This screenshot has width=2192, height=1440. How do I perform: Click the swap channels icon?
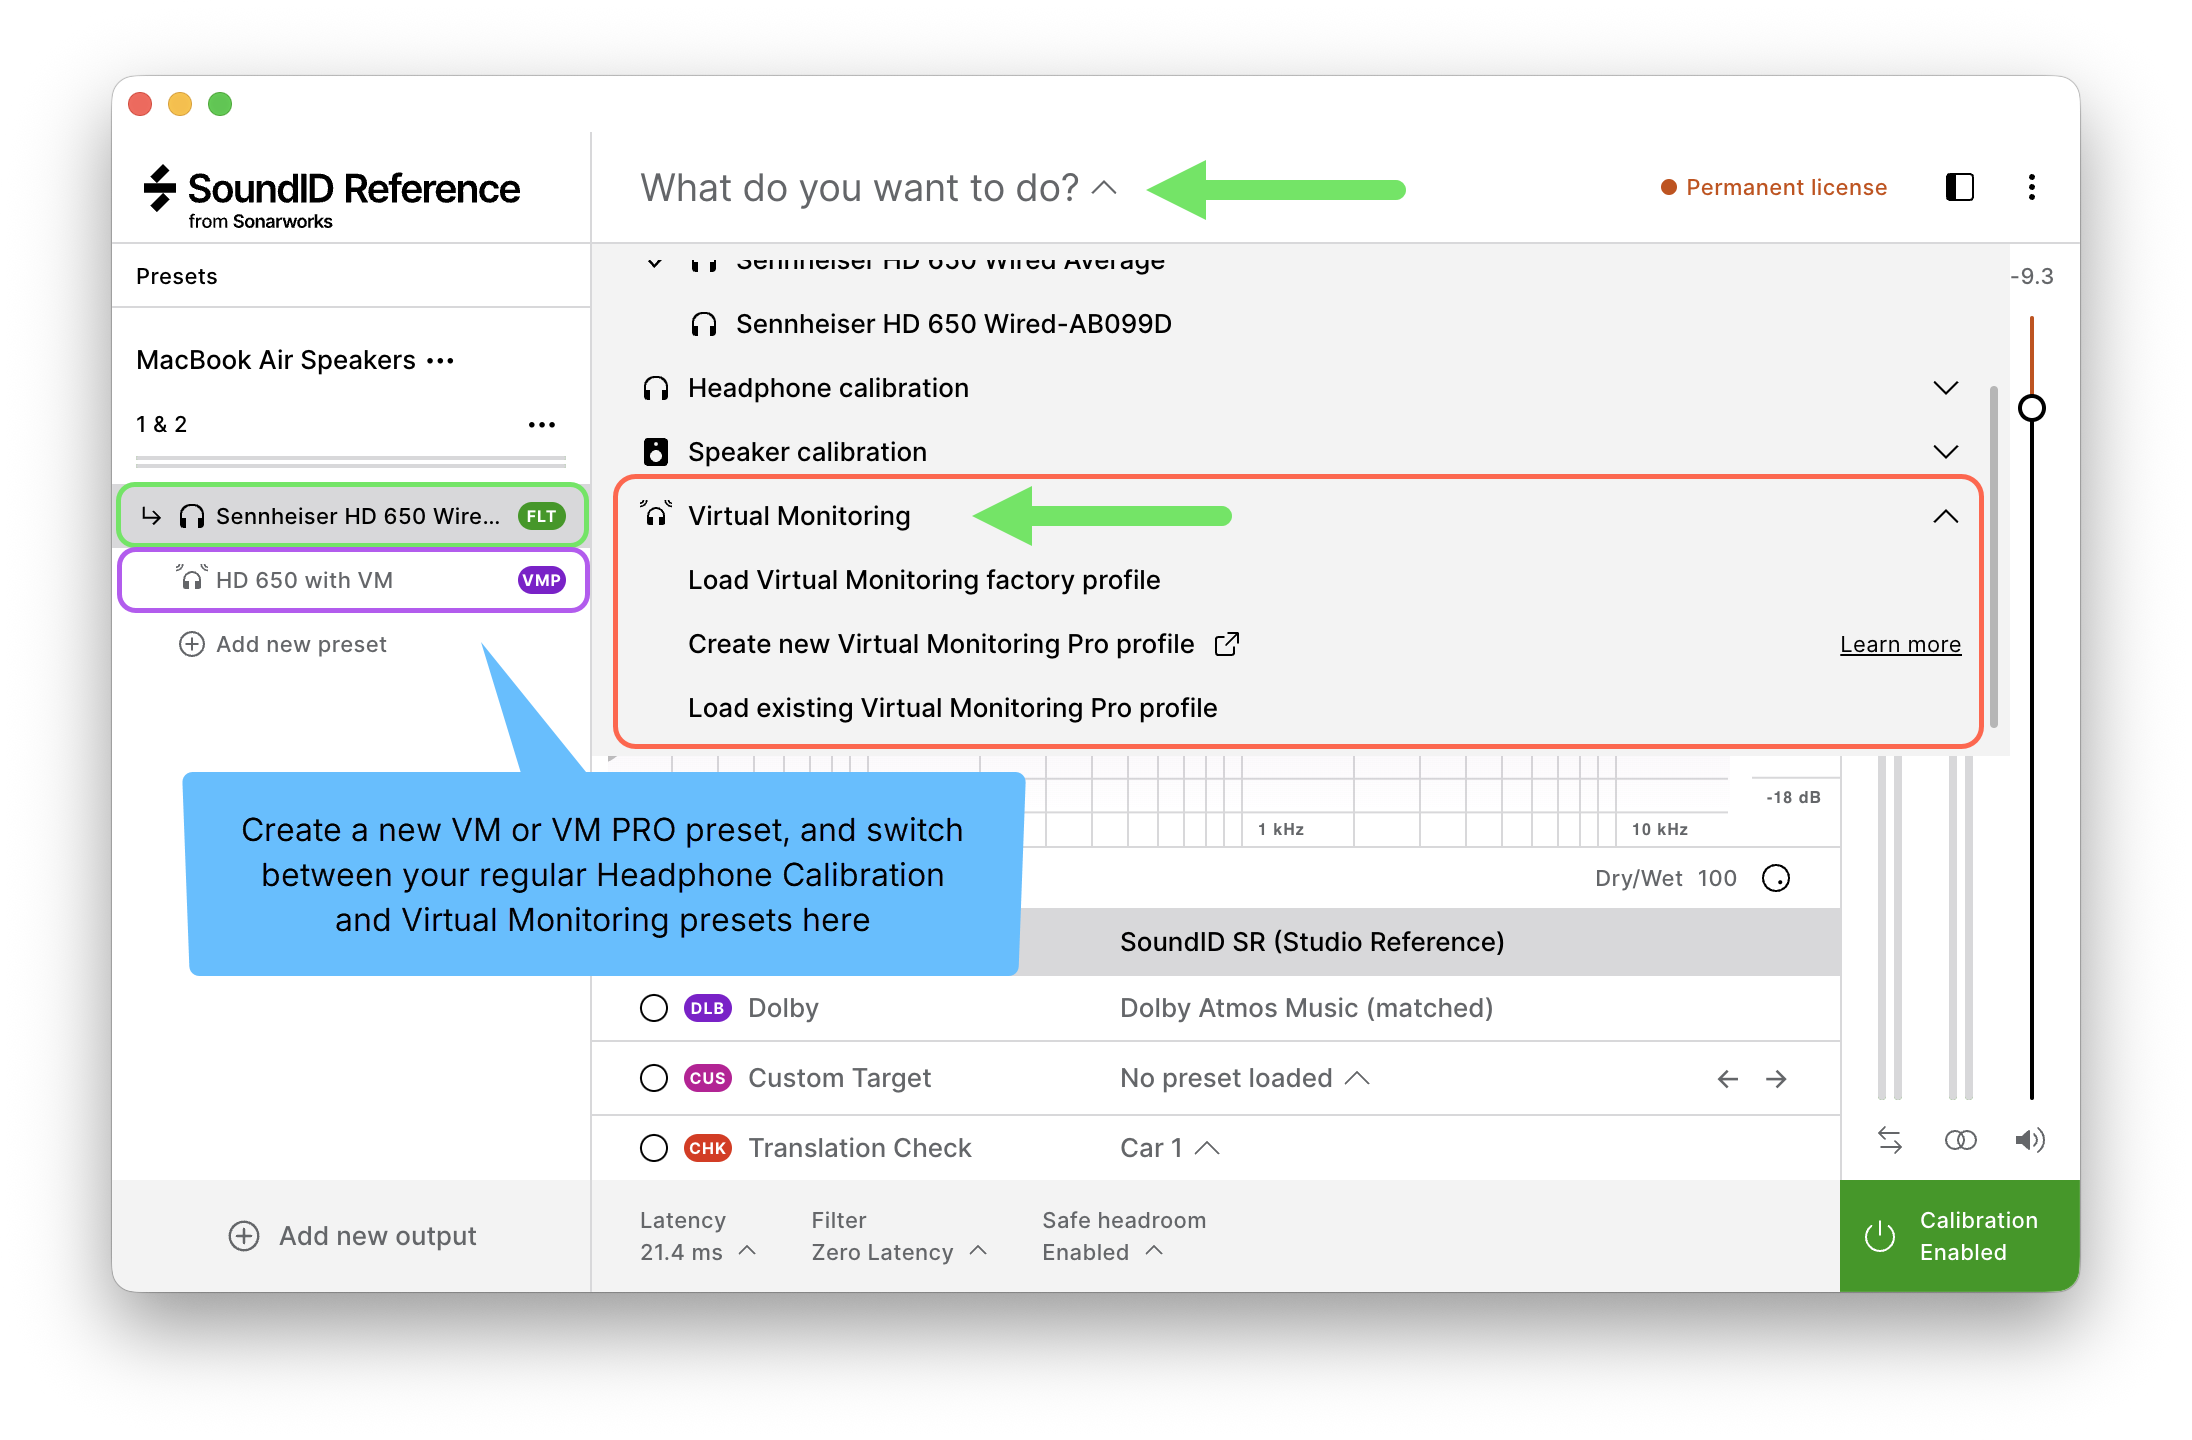coord(1889,1140)
